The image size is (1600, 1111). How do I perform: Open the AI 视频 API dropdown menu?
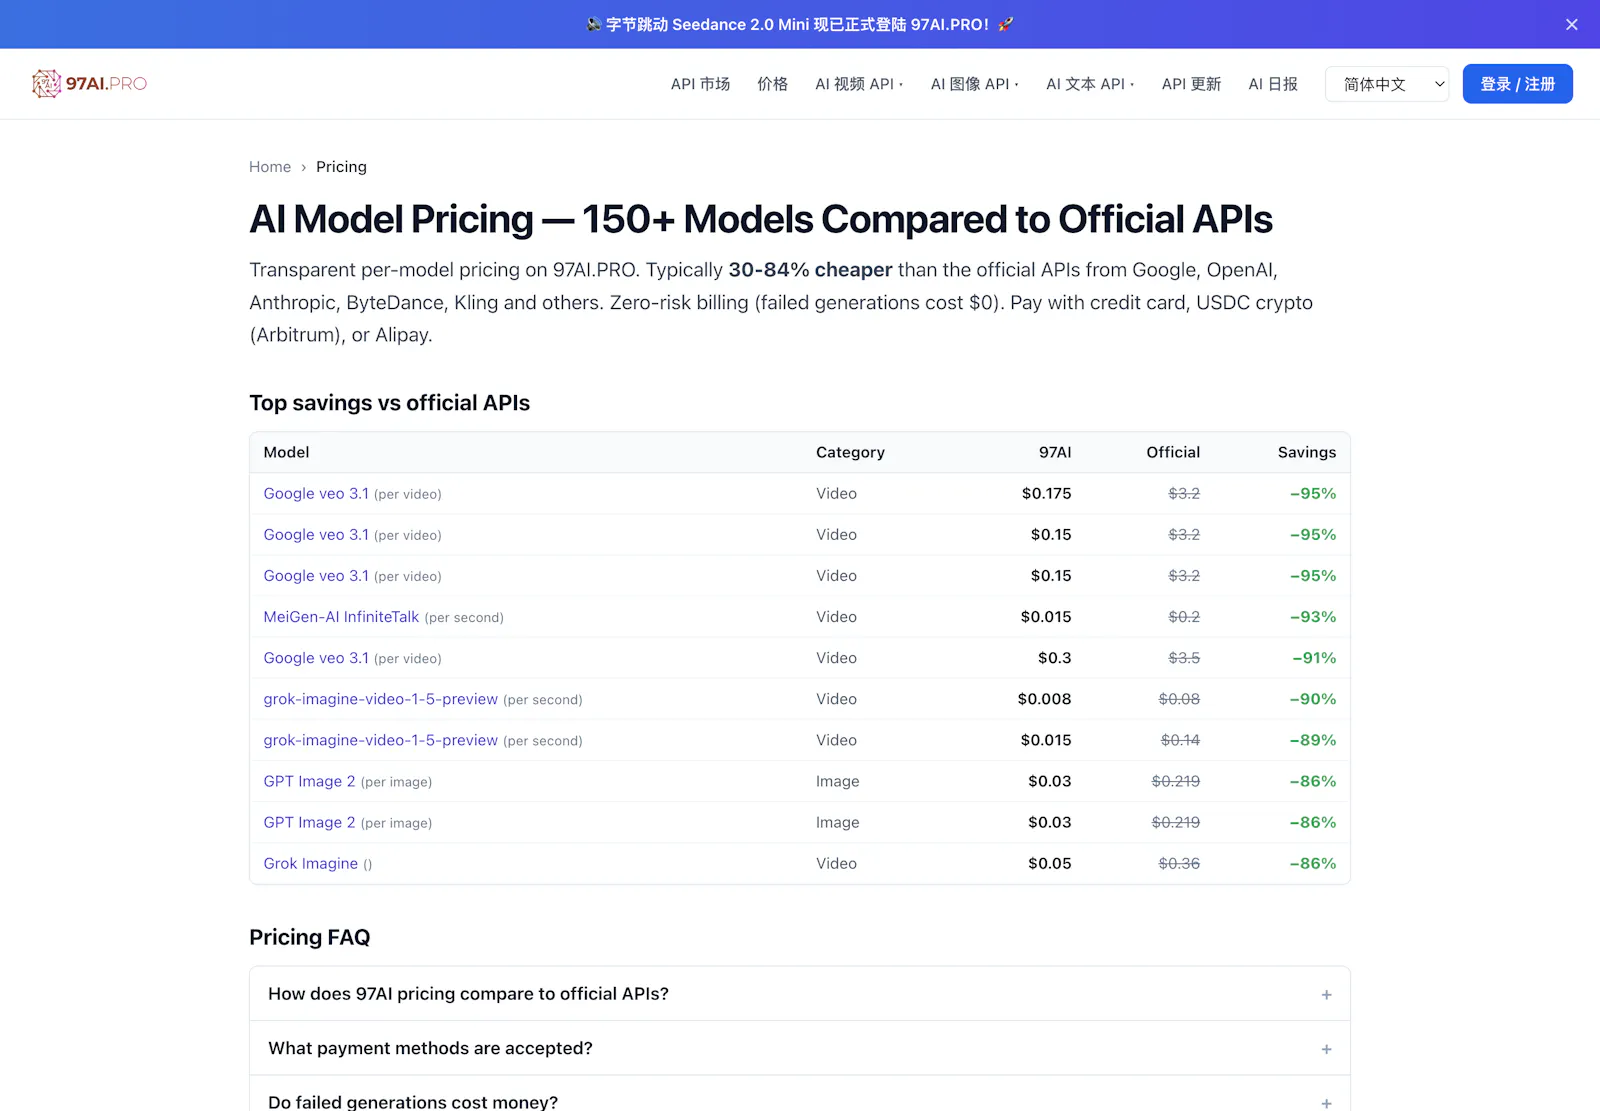click(859, 84)
